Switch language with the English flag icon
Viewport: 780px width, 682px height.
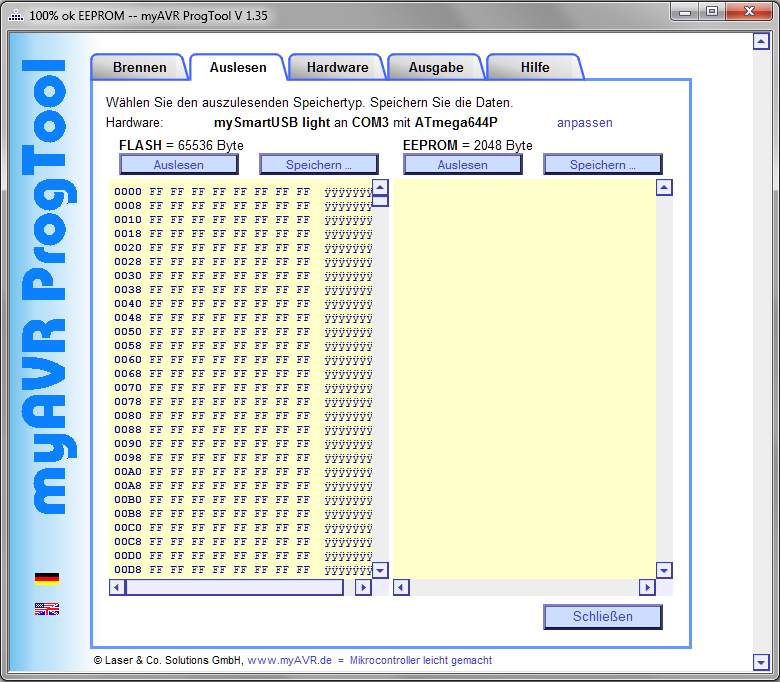[x=47, y=609]
